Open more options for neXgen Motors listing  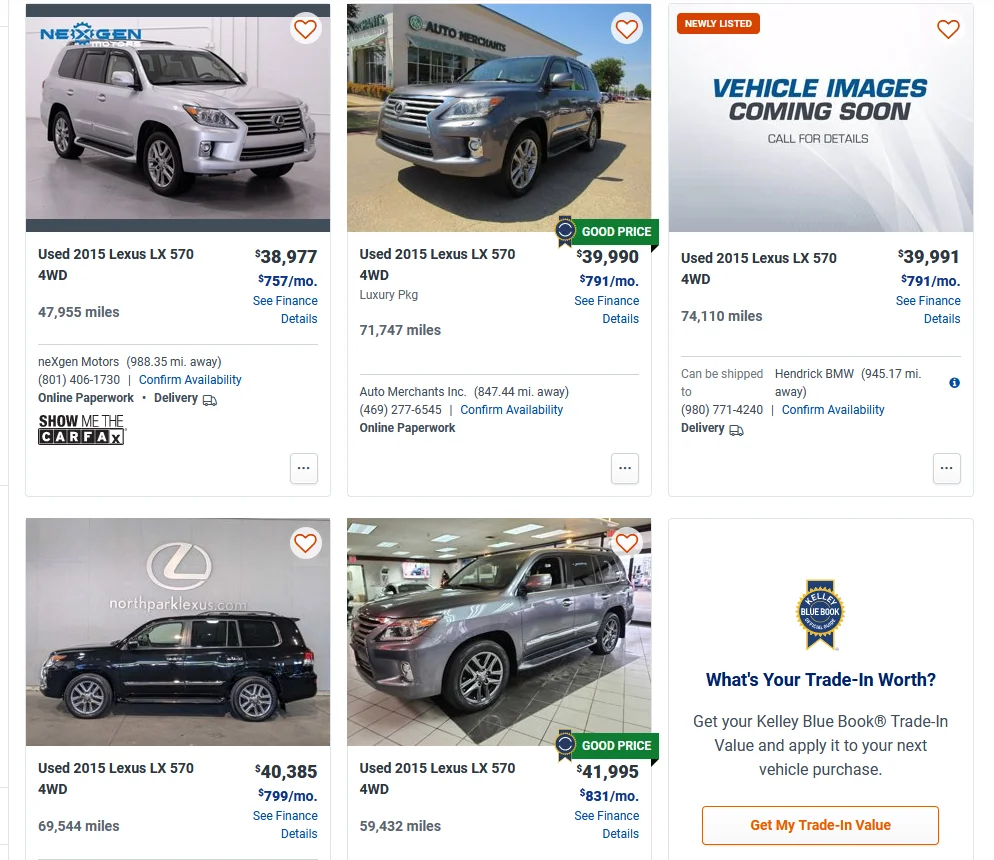[x=305, y=467]
